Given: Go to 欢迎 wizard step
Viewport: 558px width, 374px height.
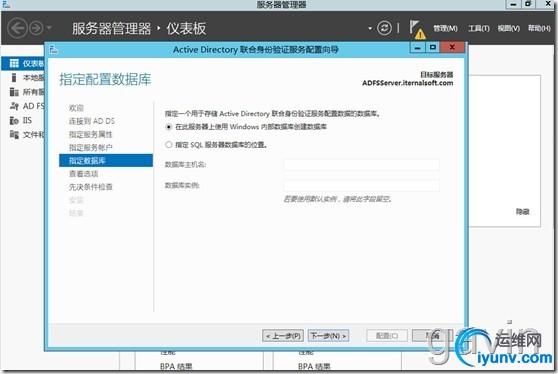Looking at the screenshot, I should (76, 108).
